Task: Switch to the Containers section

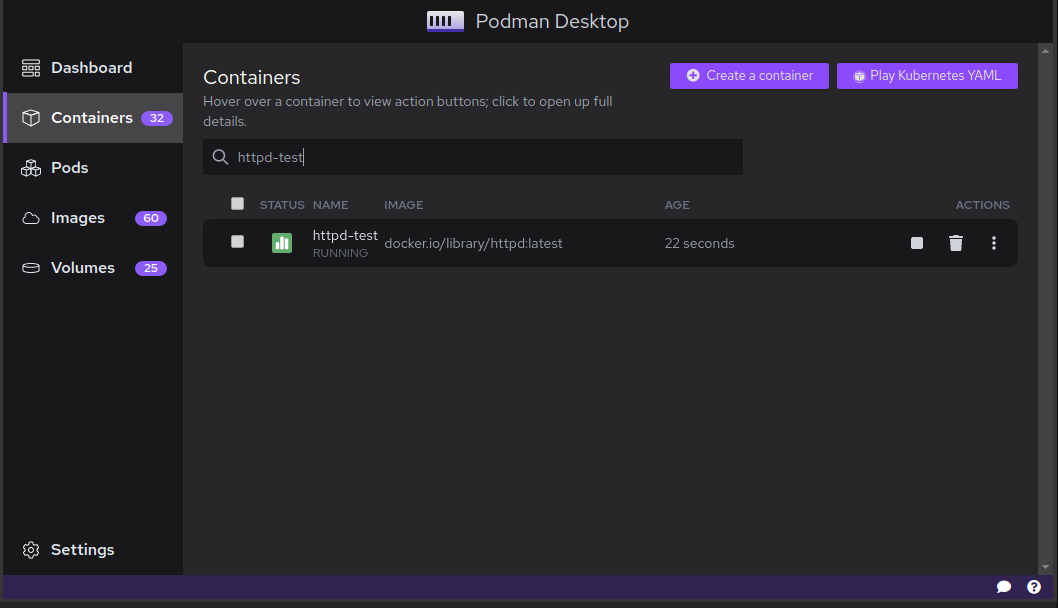Action: (x=91, y=117)
